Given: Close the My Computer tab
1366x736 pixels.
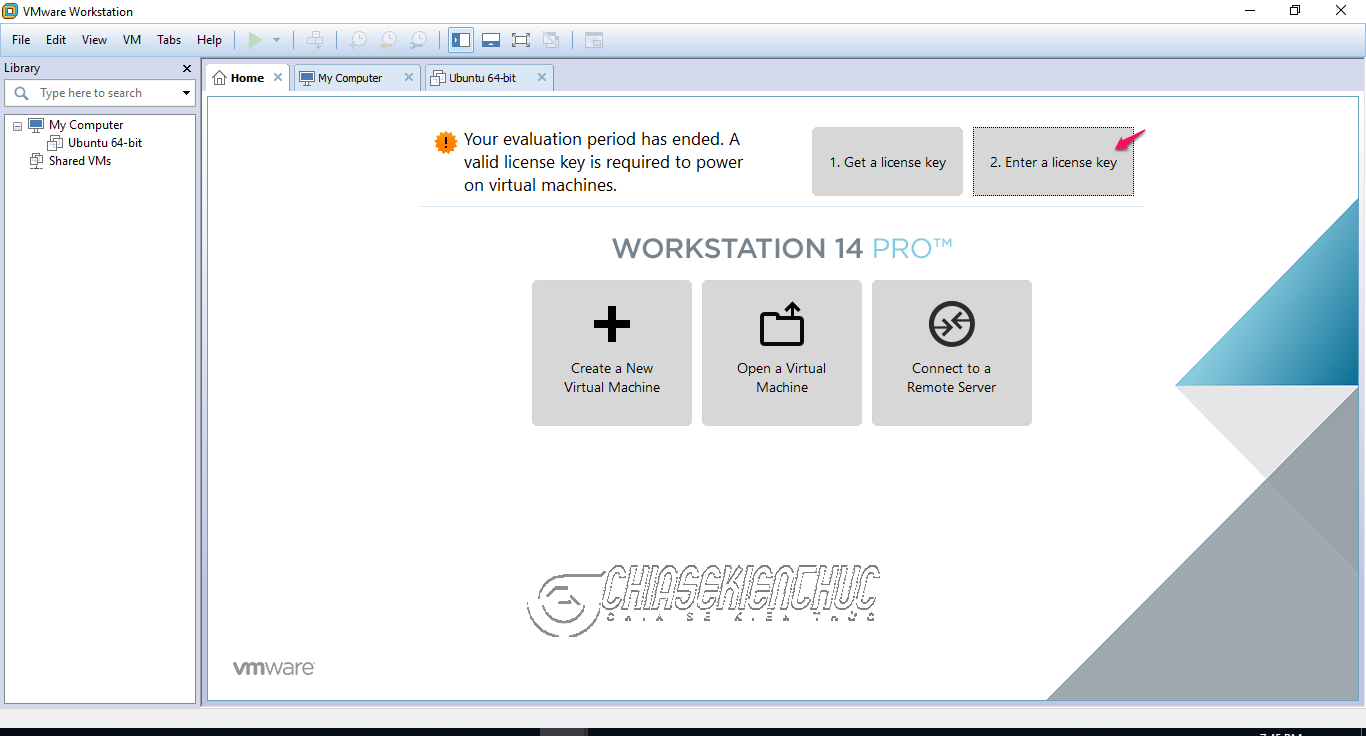Looking at the screenshot, I should point(408,77).
